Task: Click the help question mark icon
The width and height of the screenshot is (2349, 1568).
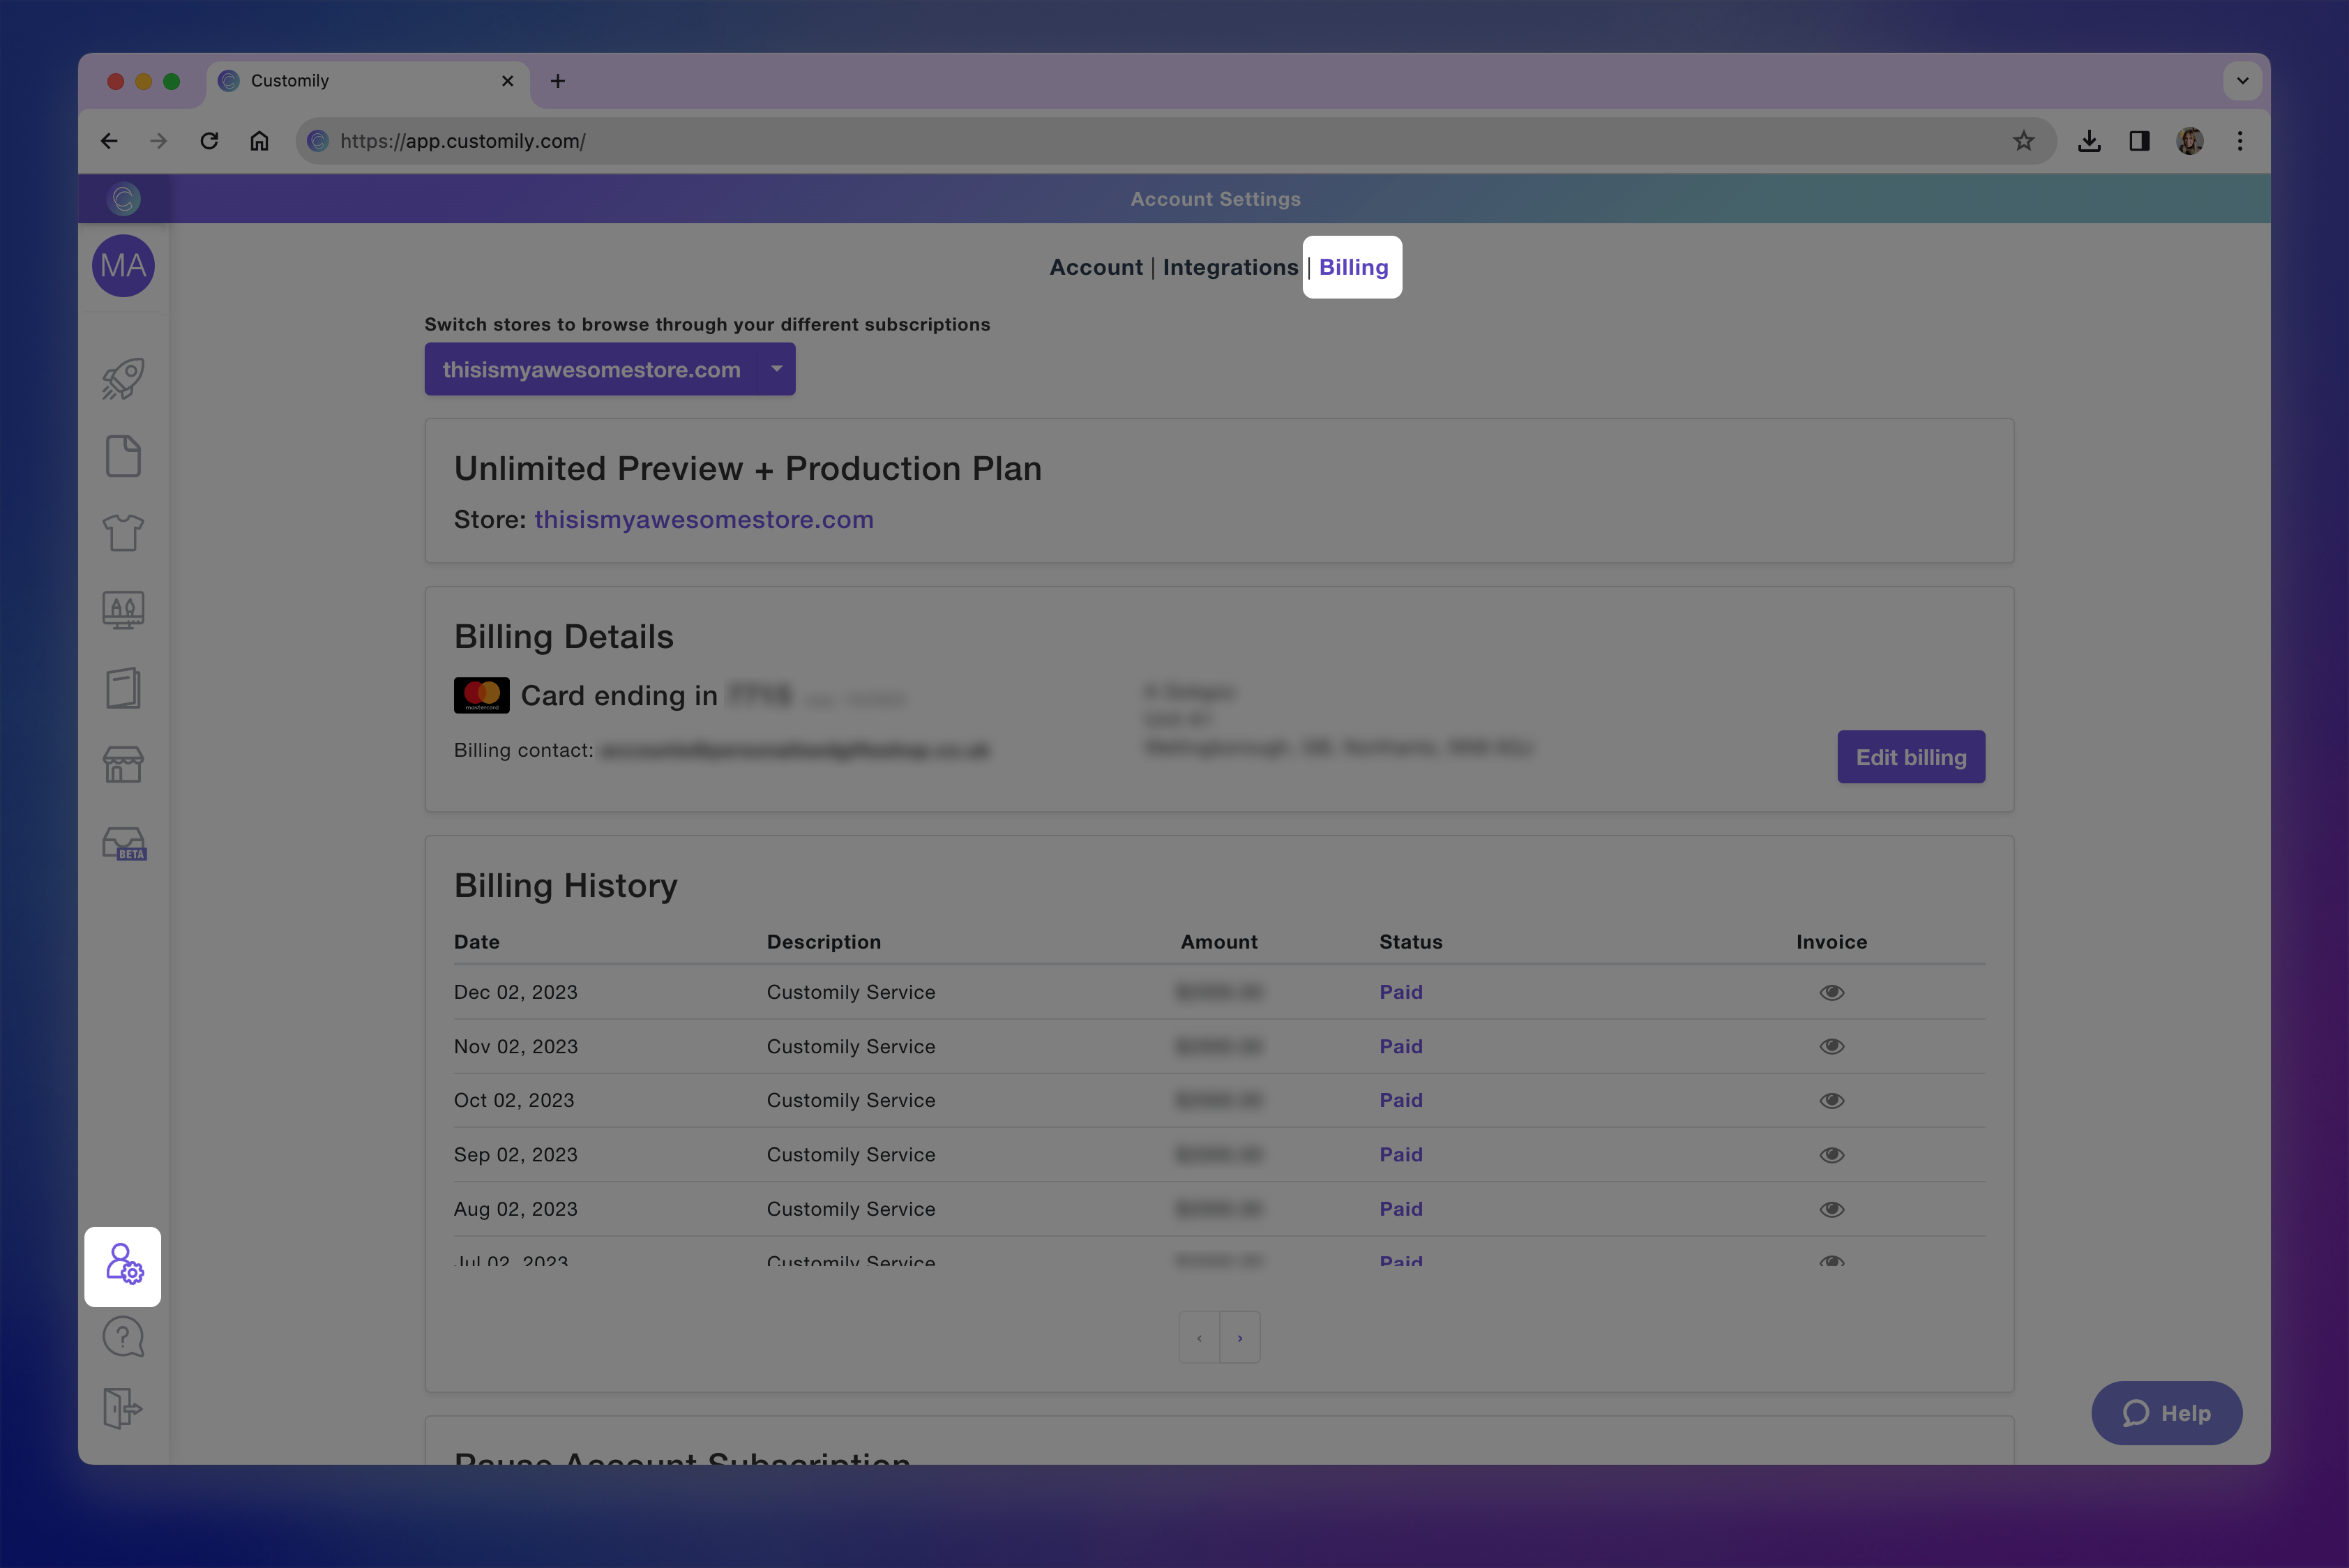Action: click(x=122, y=1337)
